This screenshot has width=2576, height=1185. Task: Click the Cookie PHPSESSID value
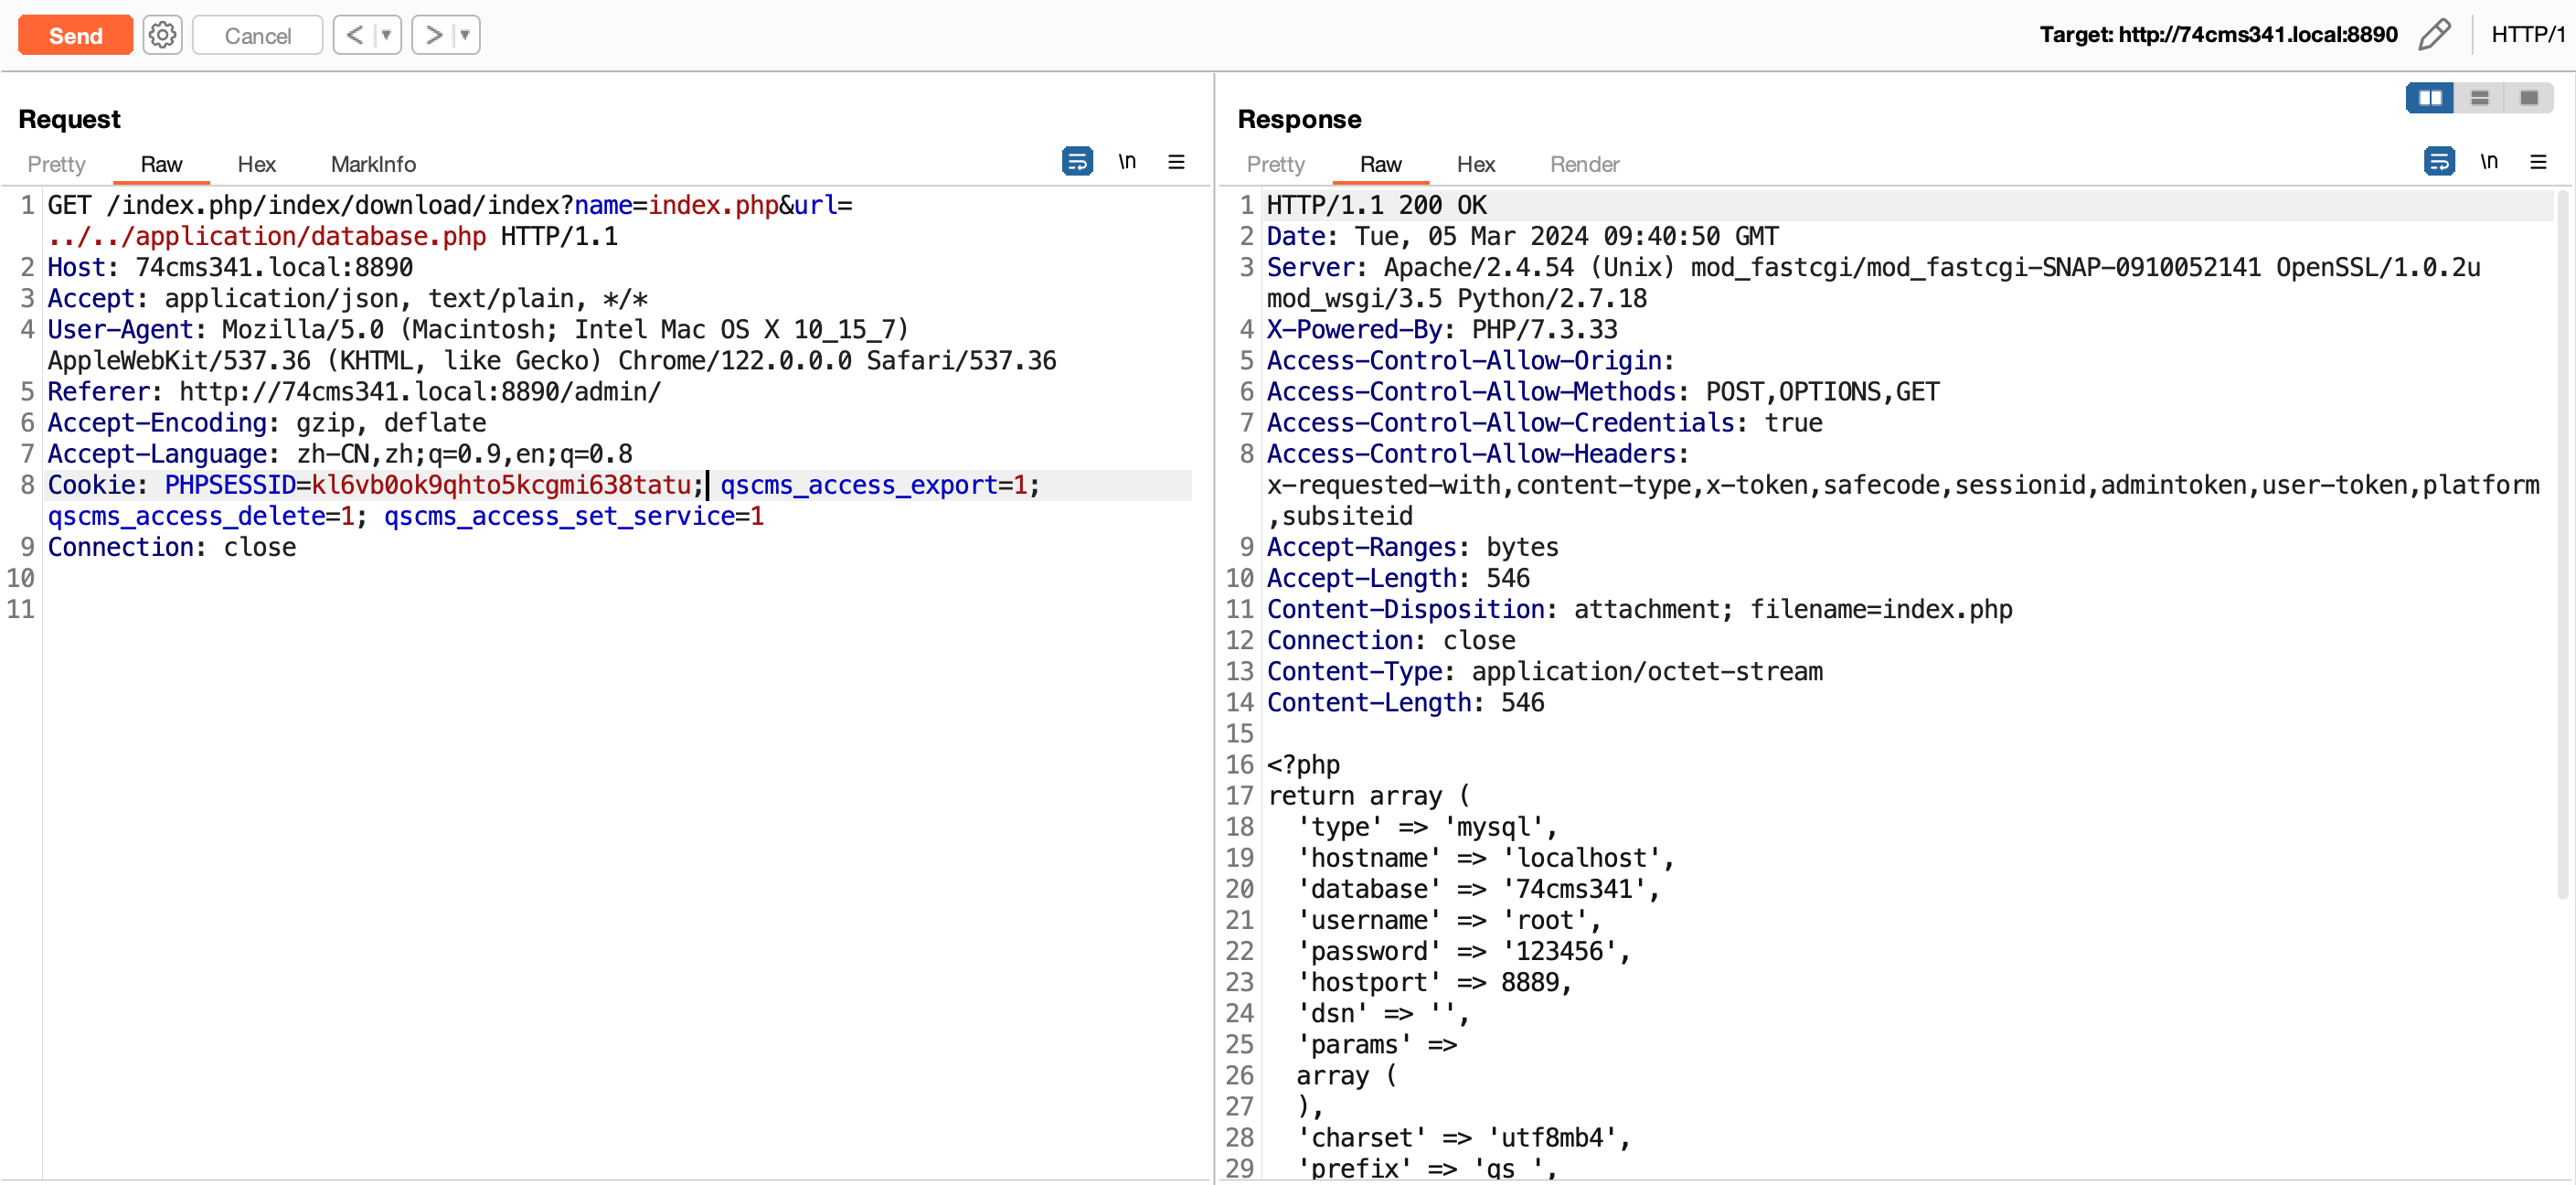tap(500, 485)
